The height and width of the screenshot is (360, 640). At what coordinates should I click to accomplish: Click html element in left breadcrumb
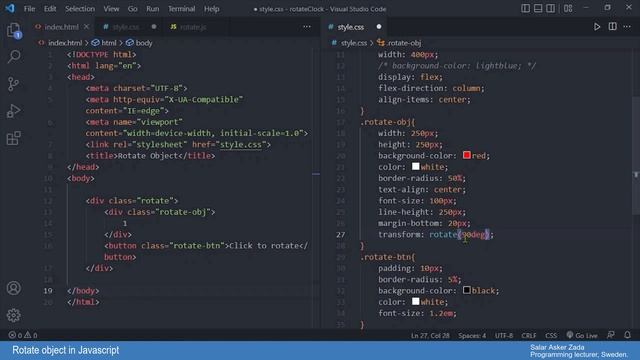coord(109,43)
